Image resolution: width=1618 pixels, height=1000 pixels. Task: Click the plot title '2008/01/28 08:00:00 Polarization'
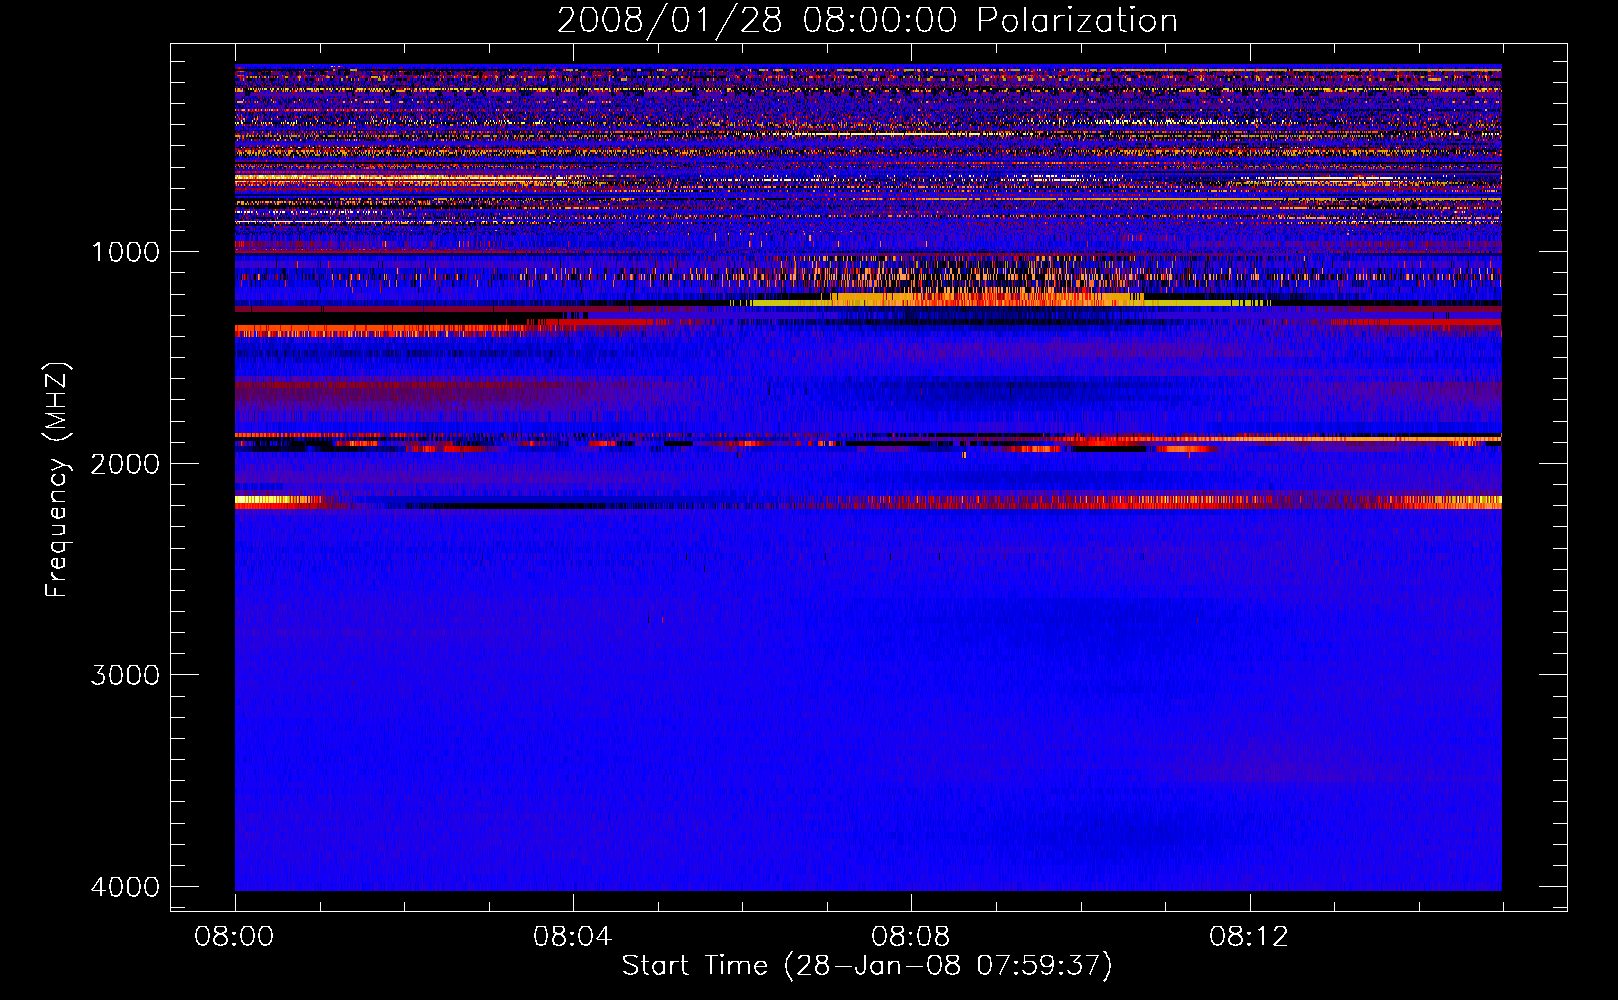(x=867, y=20)
